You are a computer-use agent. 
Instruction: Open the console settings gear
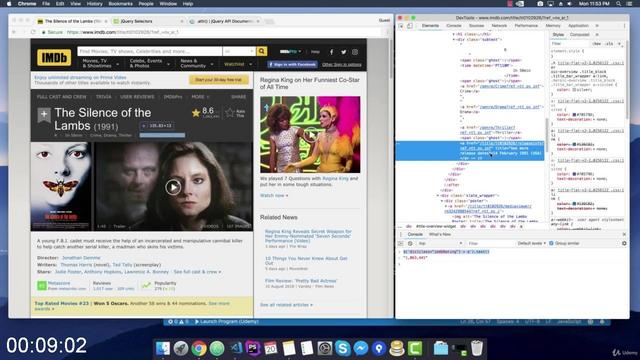click(624, 243)
